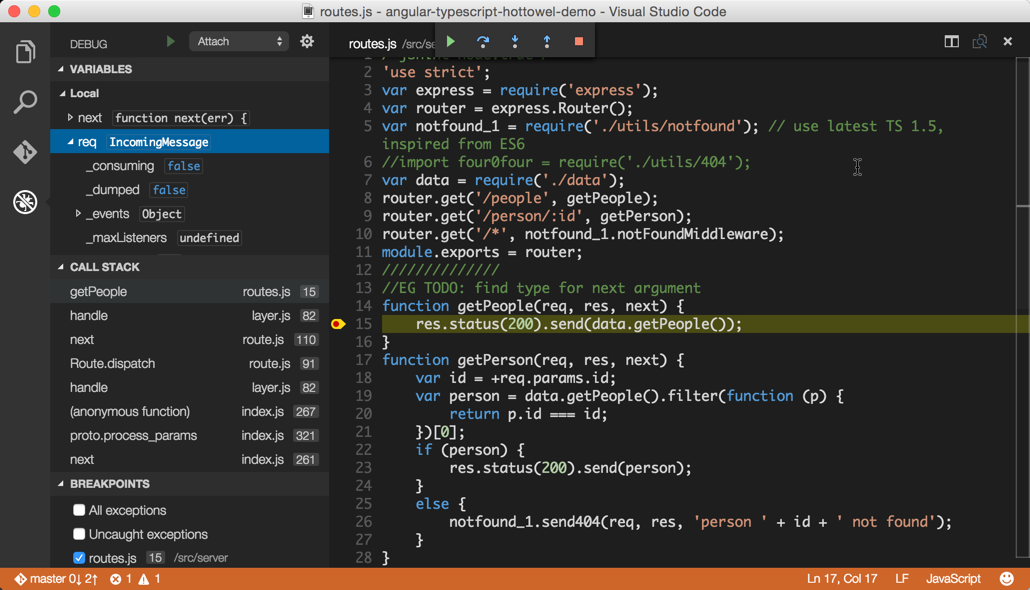Open launch configurations via the gear icon

307,43
